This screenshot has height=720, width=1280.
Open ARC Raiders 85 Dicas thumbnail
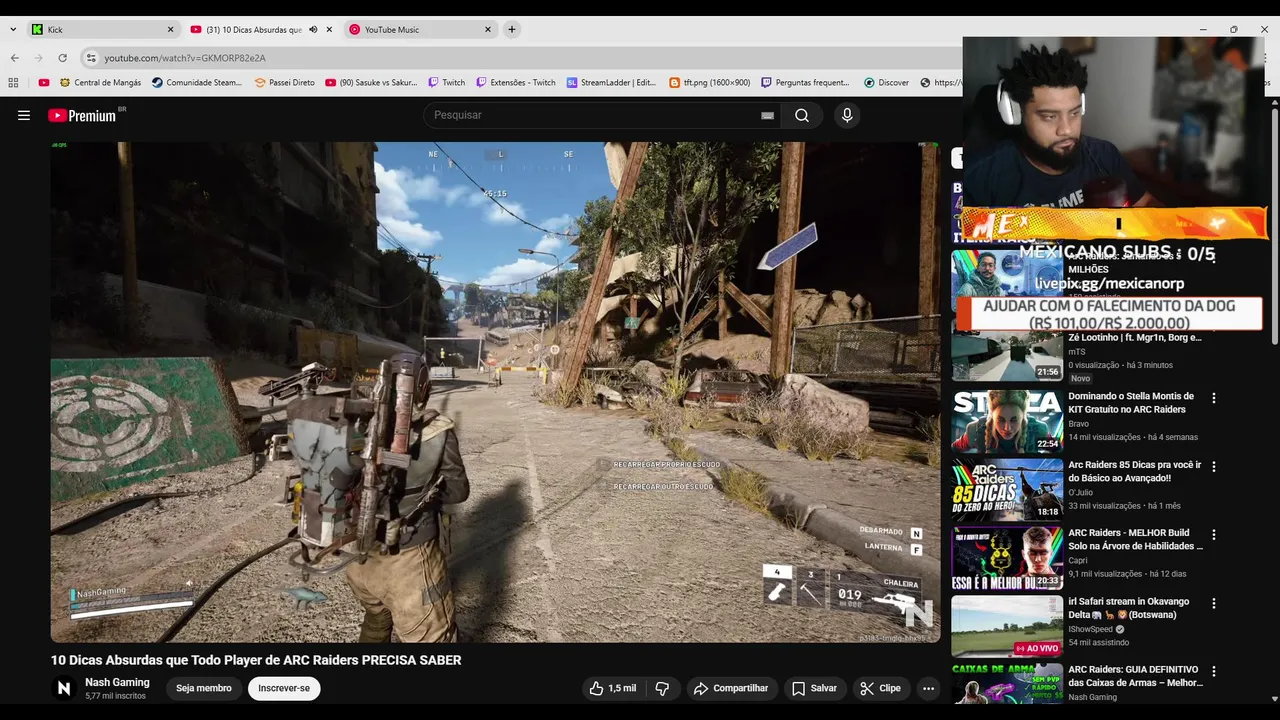[x=1007, y=490]
